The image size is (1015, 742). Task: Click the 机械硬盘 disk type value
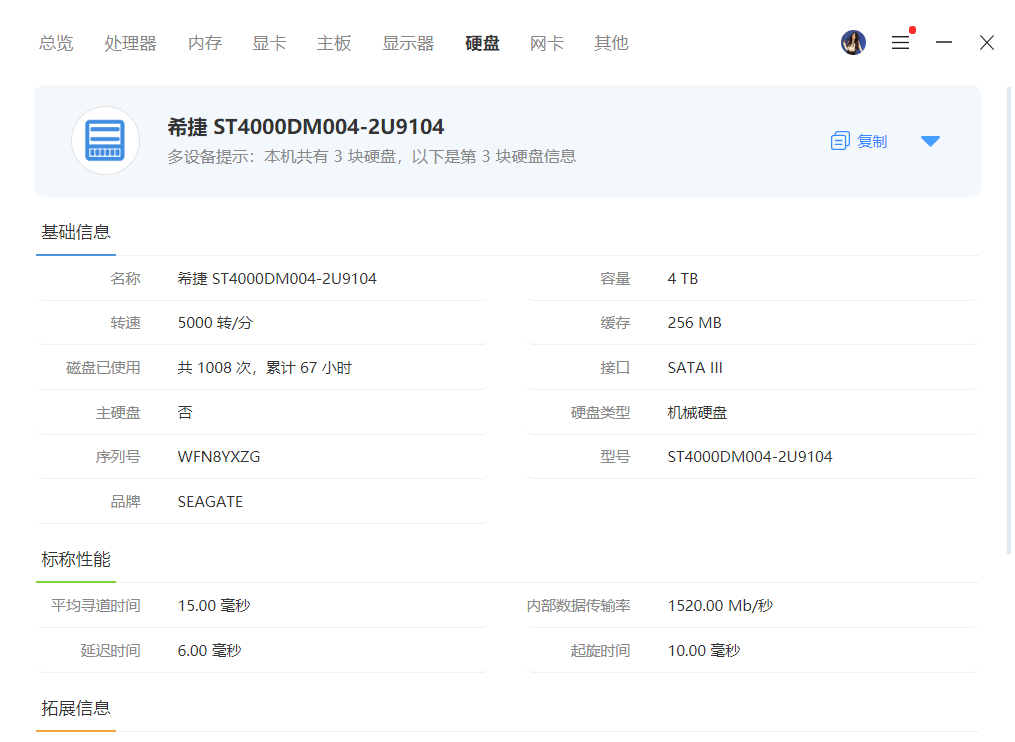(x=697, y=412)
